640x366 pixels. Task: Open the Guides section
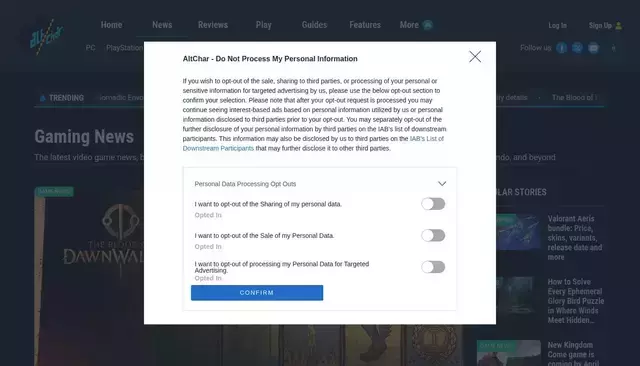coord(314,25)
